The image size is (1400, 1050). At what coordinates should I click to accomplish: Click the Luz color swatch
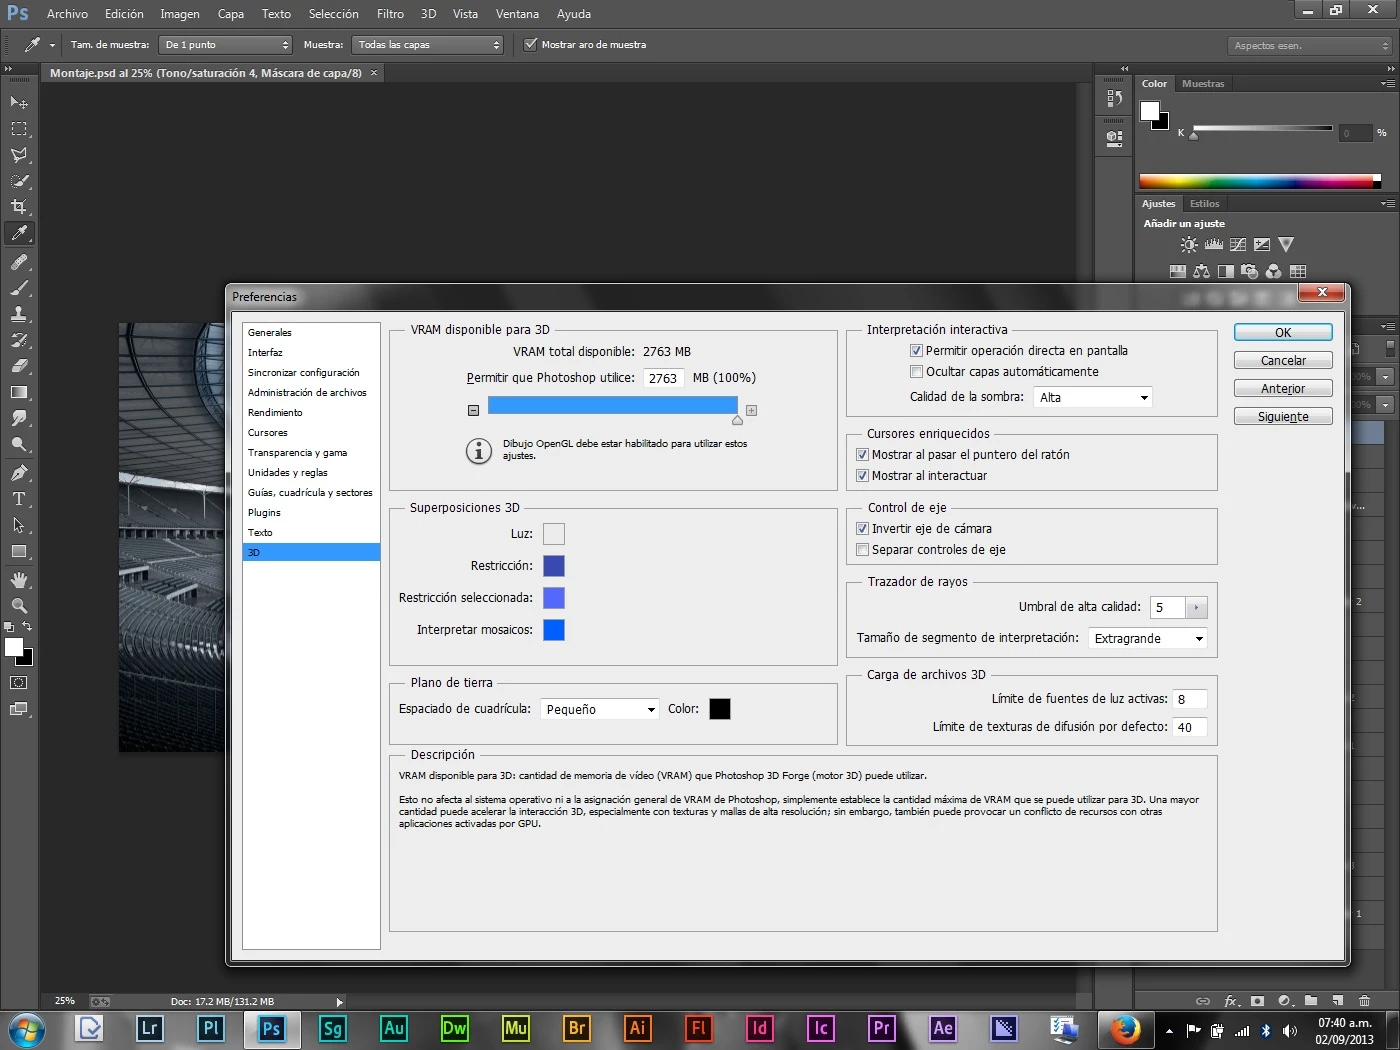pyautogui.click(x=554, y=534)
